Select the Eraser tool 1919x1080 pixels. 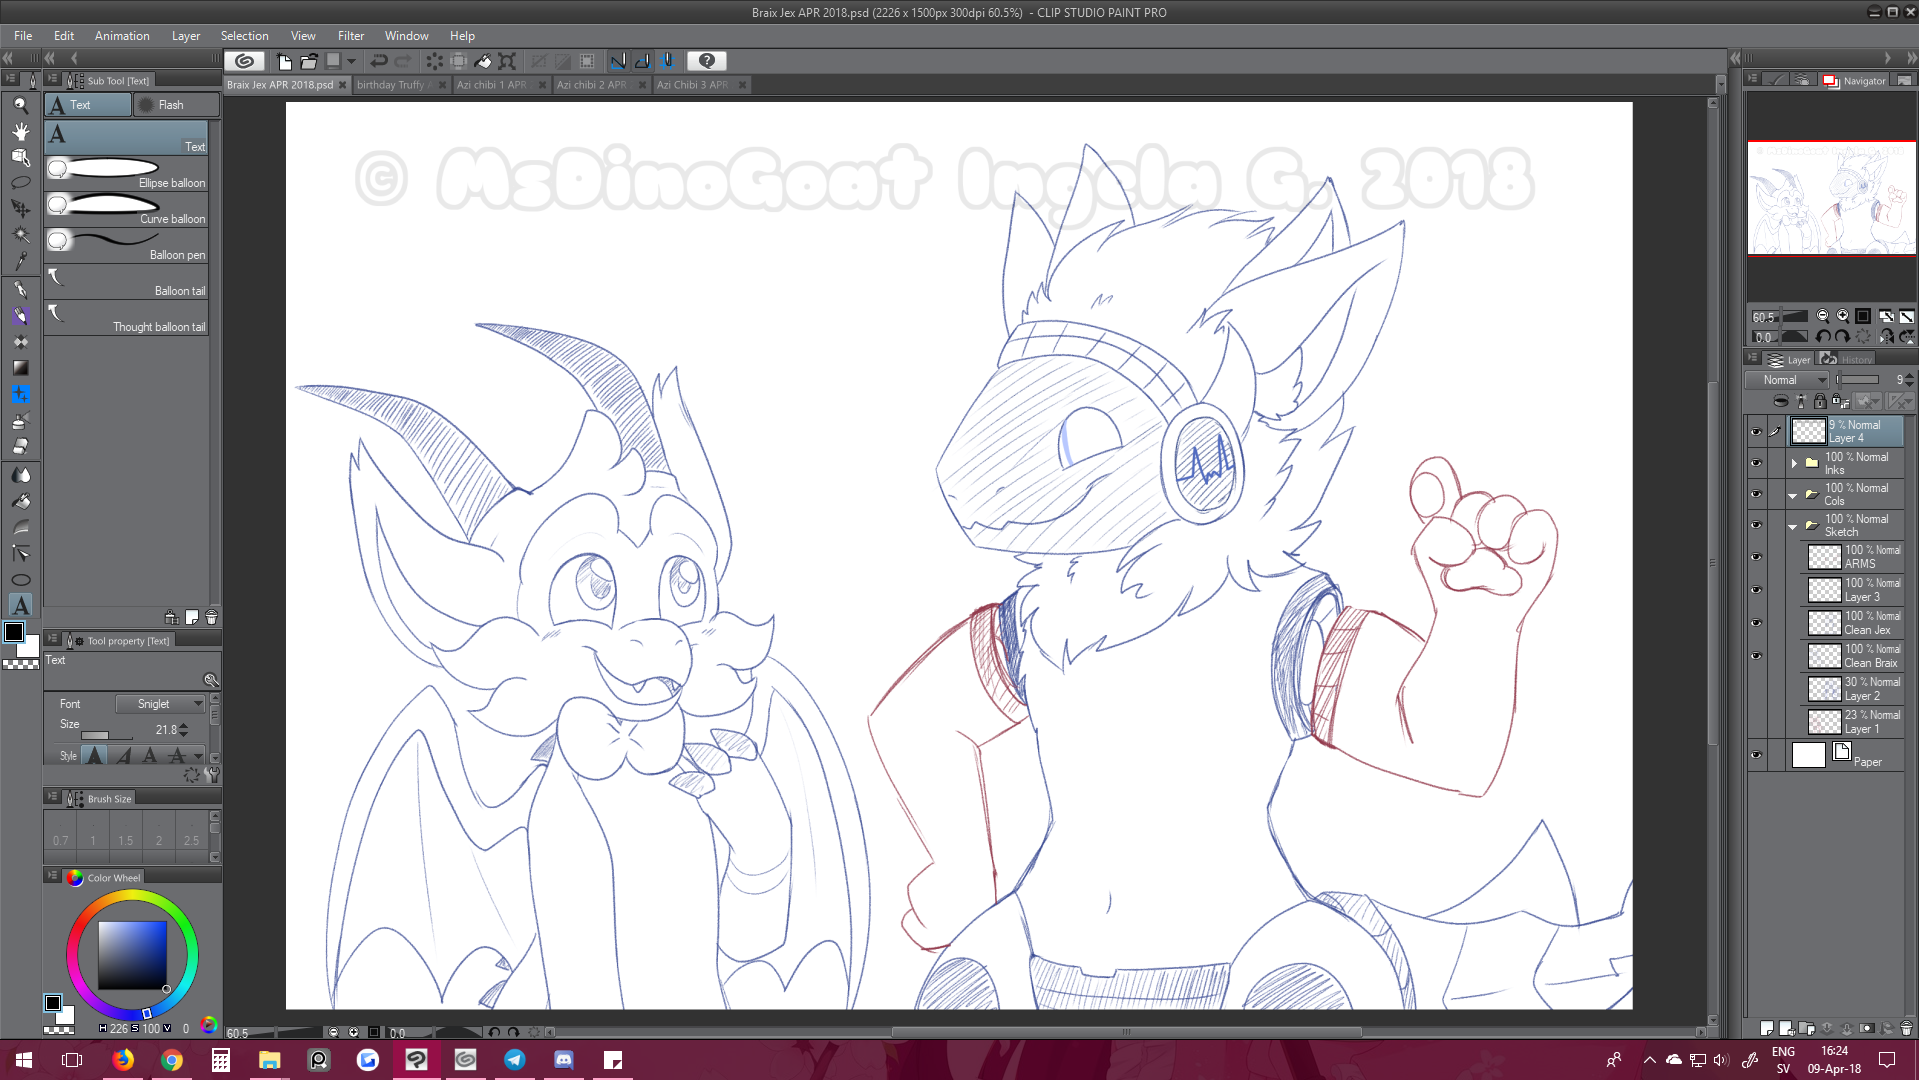point(20,447)
